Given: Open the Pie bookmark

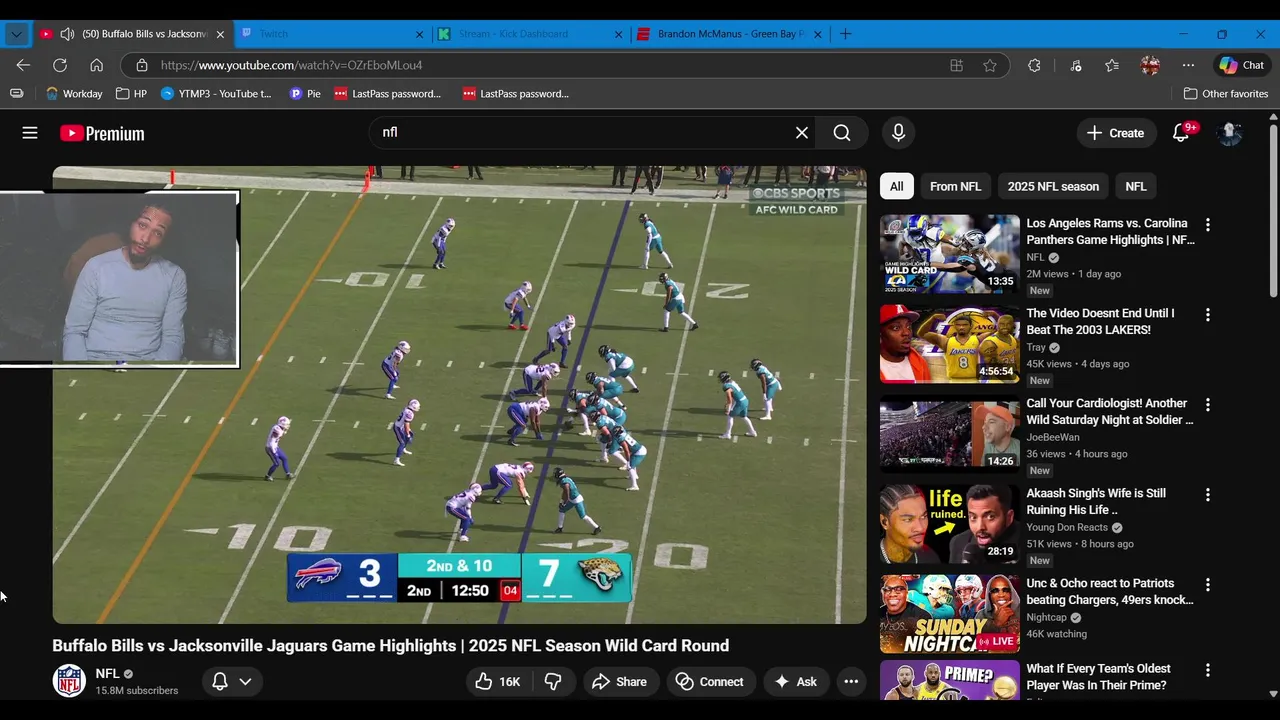Looking at the screenshot, I should pos(305,94).
